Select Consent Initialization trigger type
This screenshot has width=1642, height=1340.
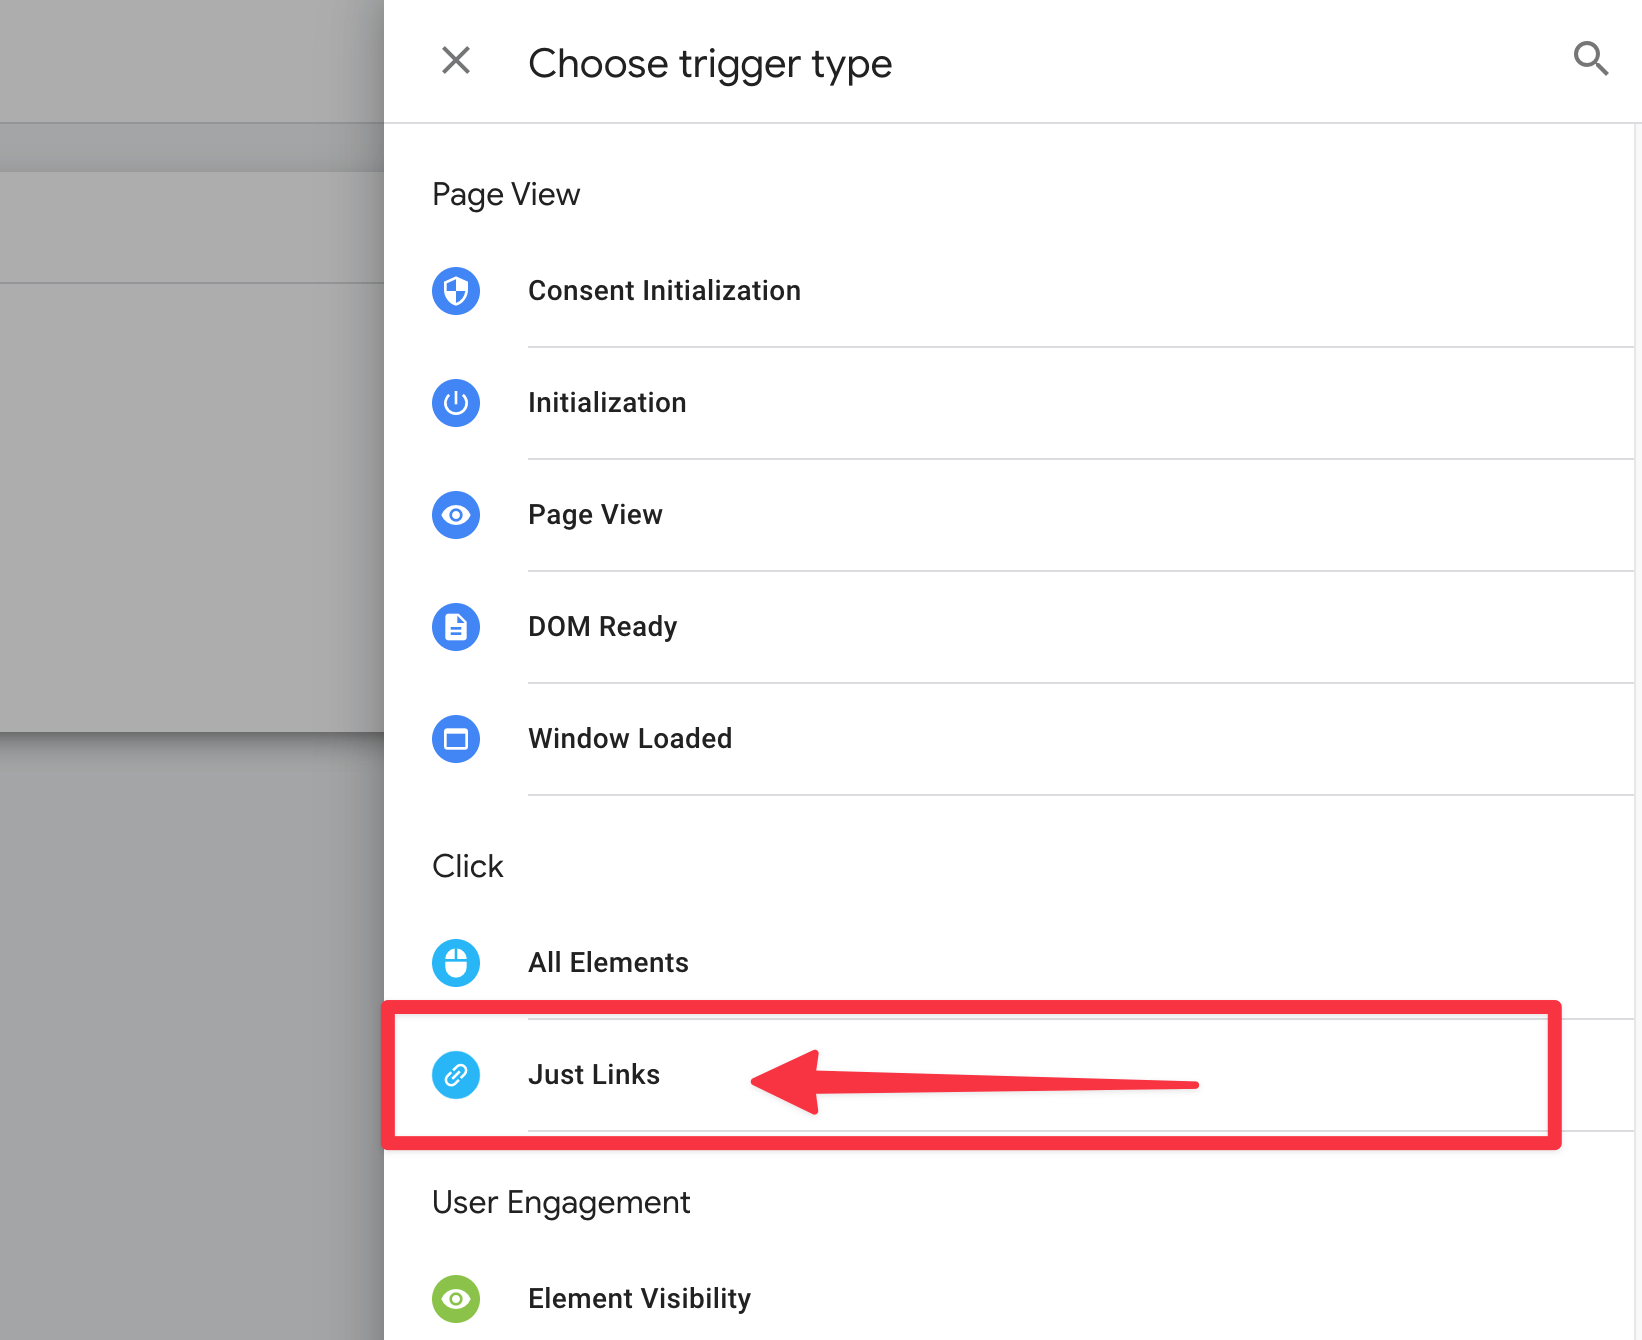pos(1008,291)
